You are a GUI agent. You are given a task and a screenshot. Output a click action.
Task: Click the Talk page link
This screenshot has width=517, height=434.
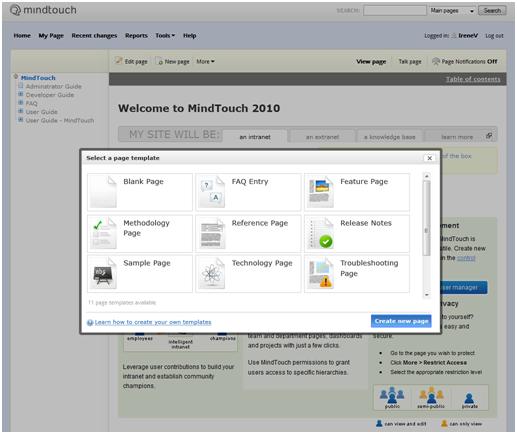410,62
